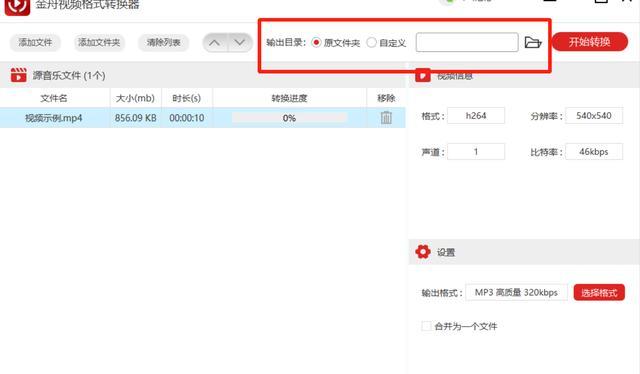Click the 比特率 46kbps value box
This screenshot has height=374, width=640.
pos(594,151)
